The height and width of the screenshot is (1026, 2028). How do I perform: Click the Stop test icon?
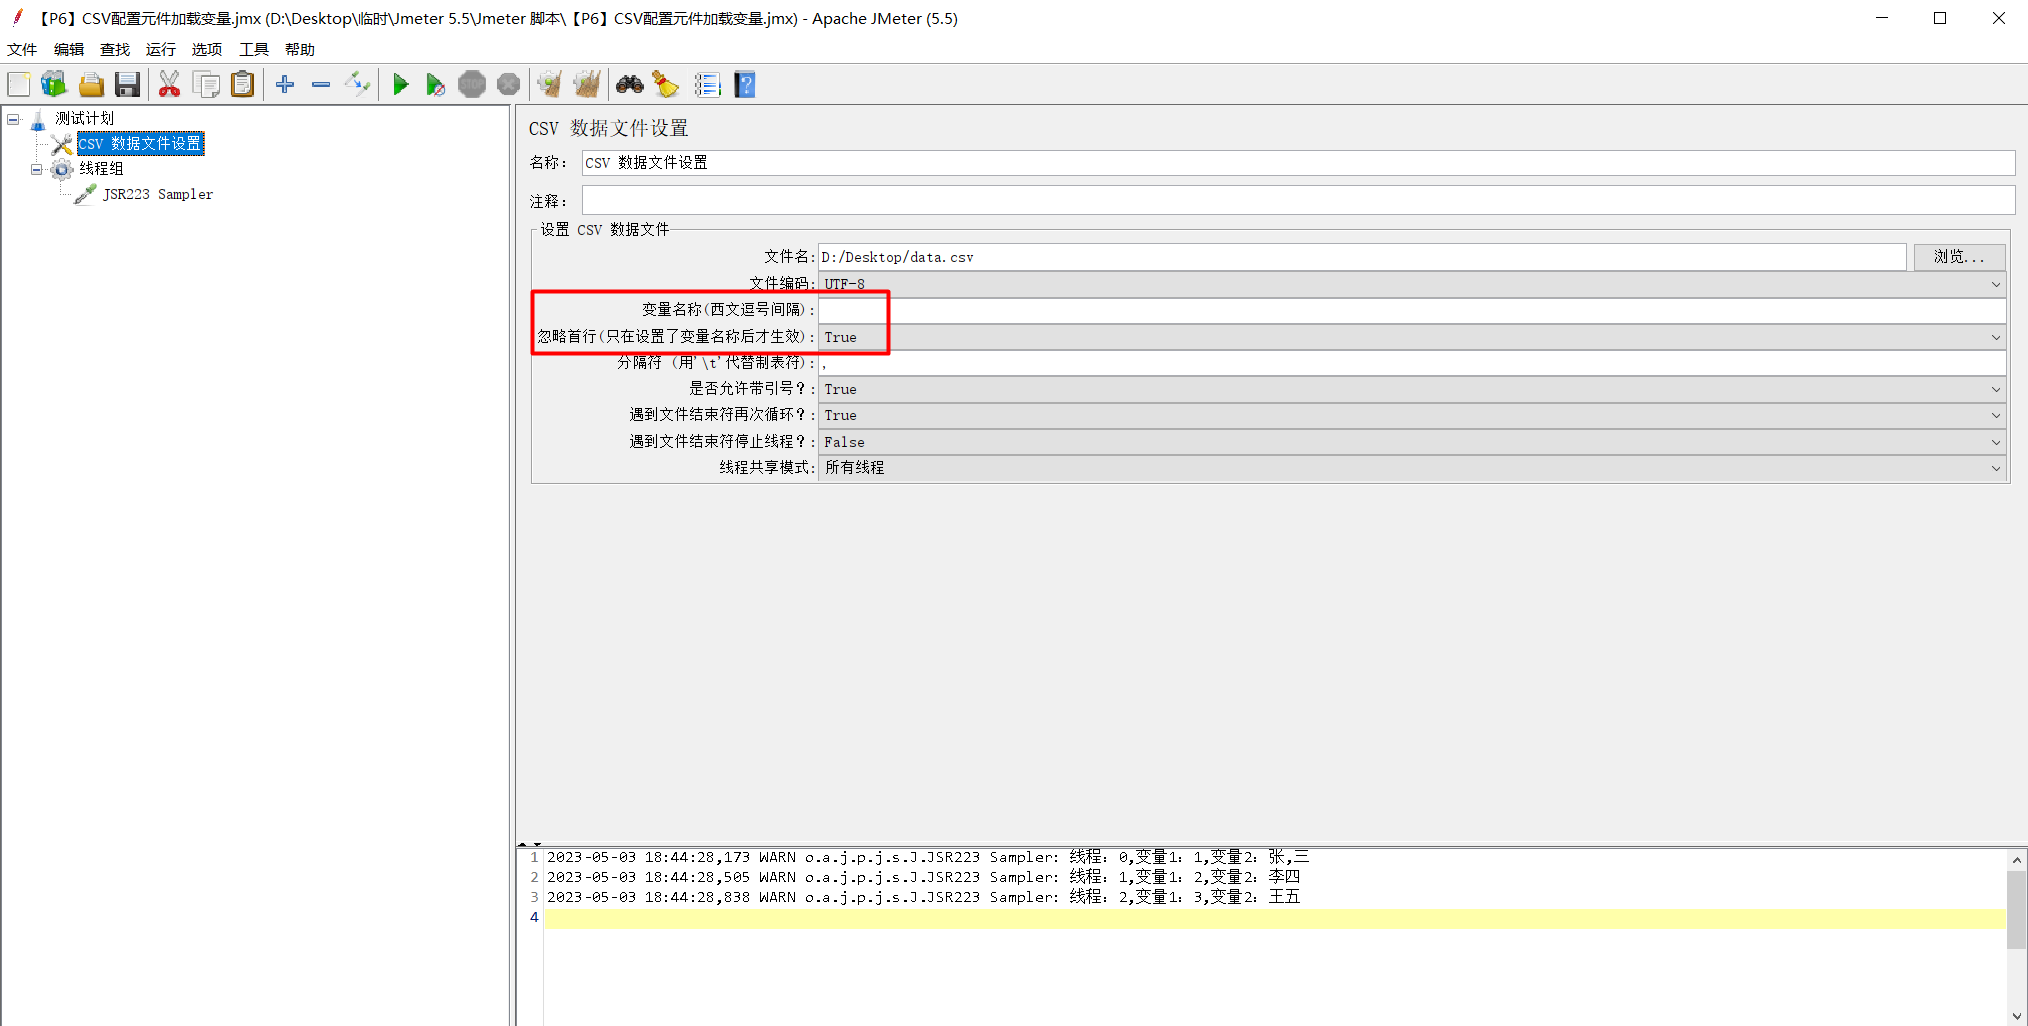tap(472, 85)
